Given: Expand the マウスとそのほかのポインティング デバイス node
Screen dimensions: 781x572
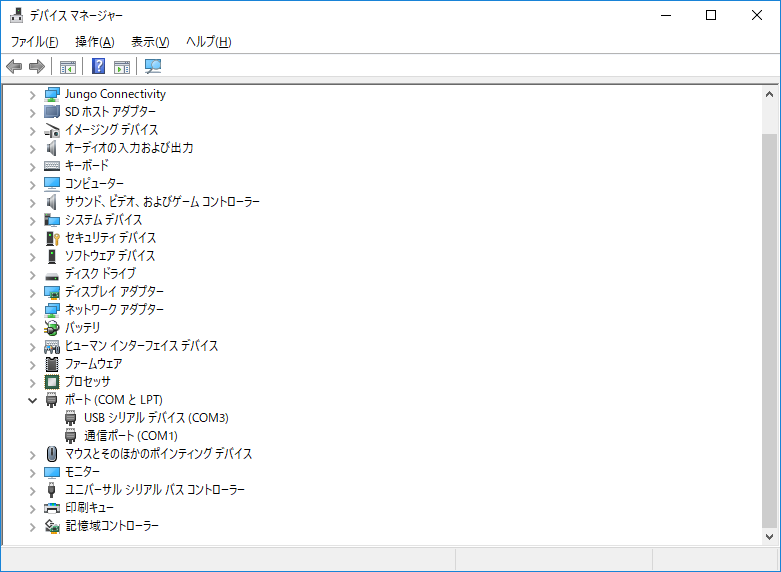Looking at the screenshot, I should [x=32, y=454].
